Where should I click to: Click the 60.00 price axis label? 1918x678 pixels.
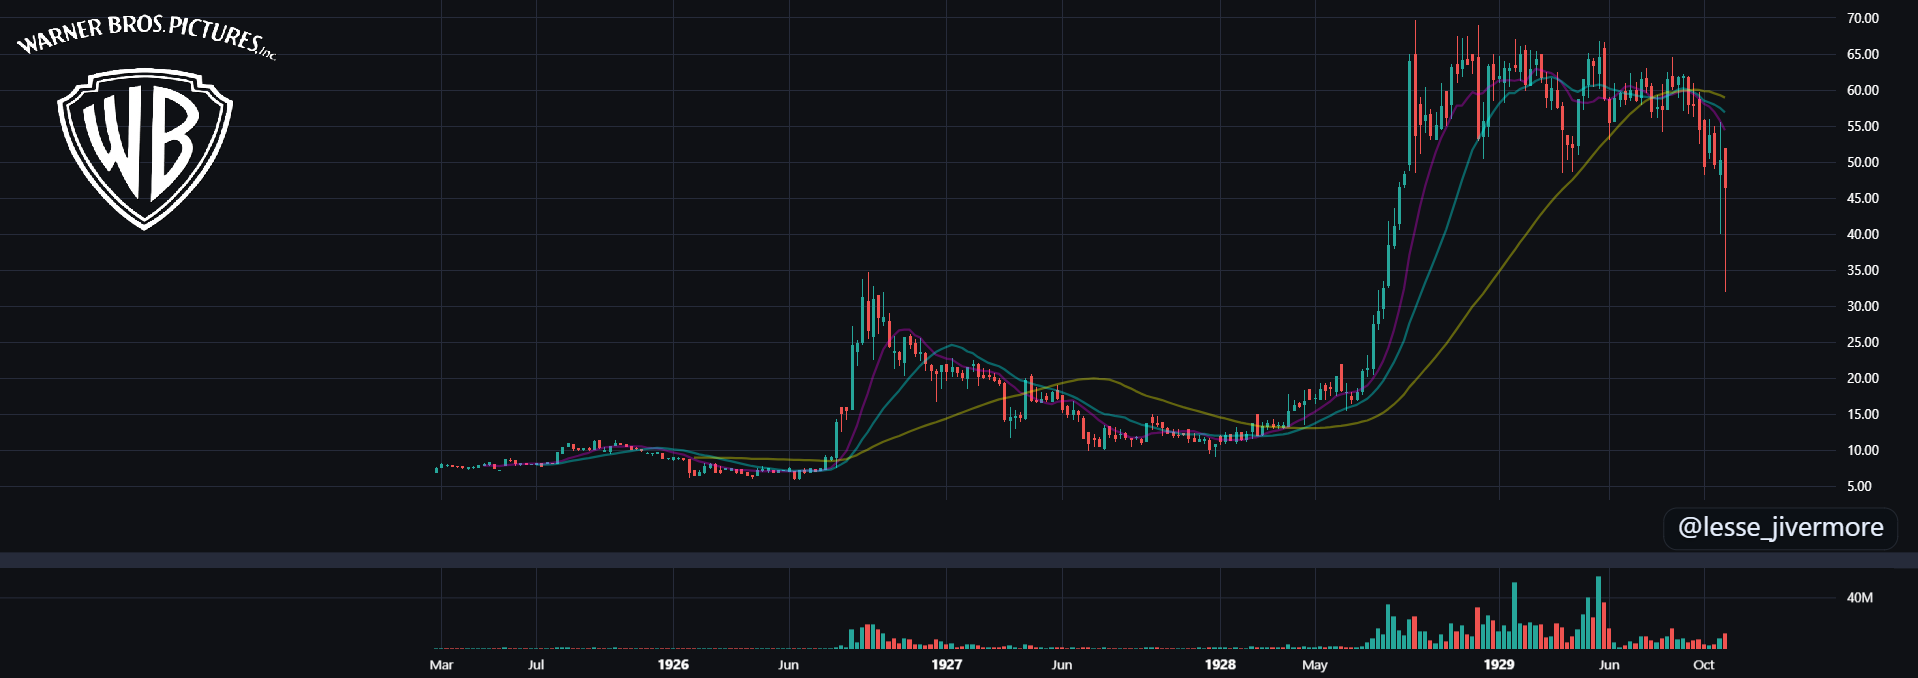1863,90
